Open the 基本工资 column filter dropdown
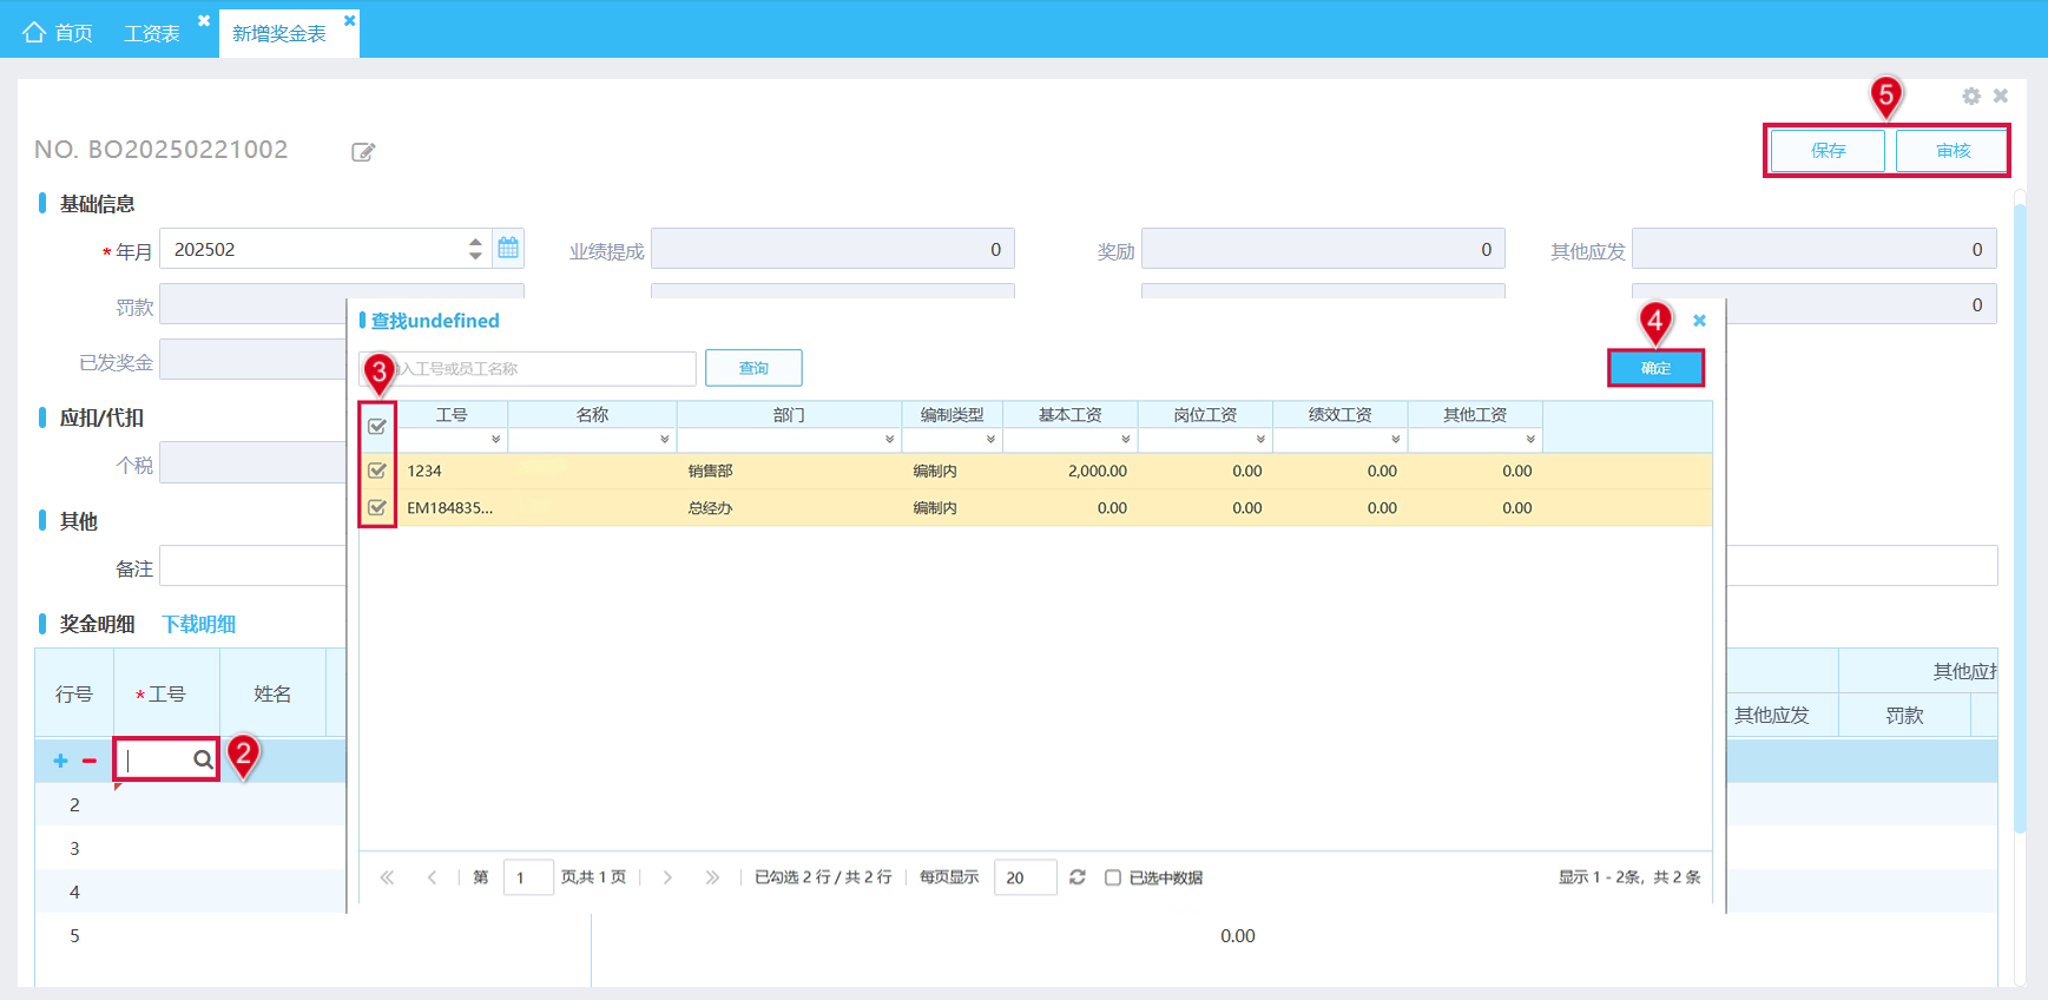This screenshot has width=2048, height=1000. pyautogui.click(x=1125, y=439)
